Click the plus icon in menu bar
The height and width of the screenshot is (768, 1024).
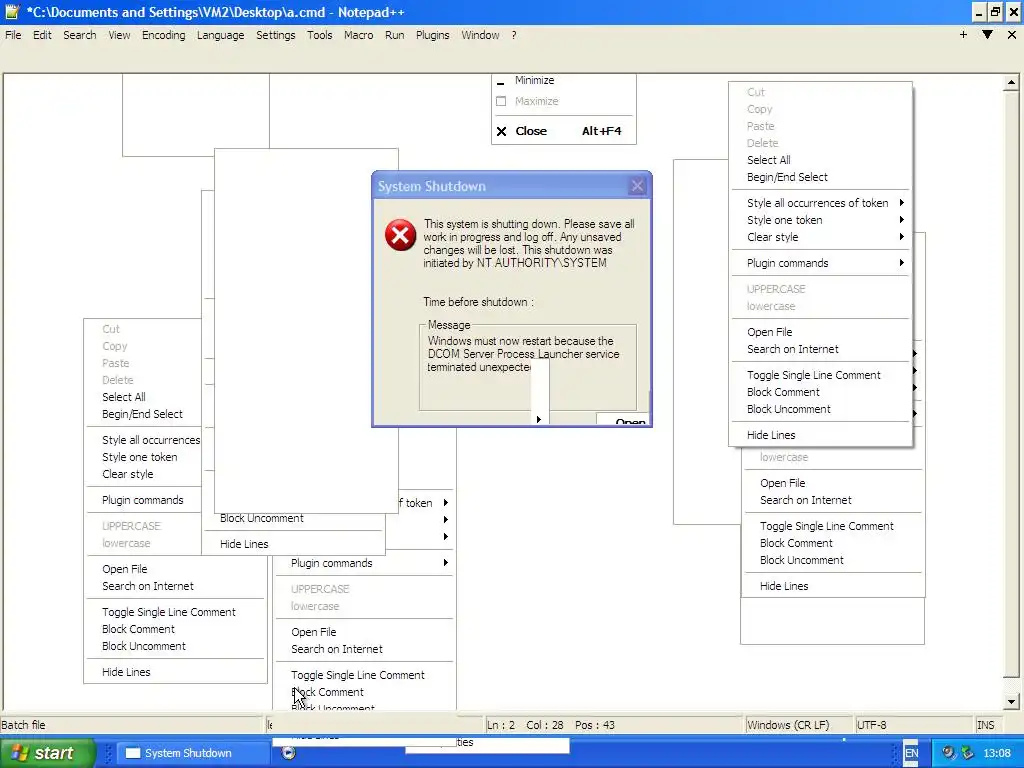pos(963,35)
